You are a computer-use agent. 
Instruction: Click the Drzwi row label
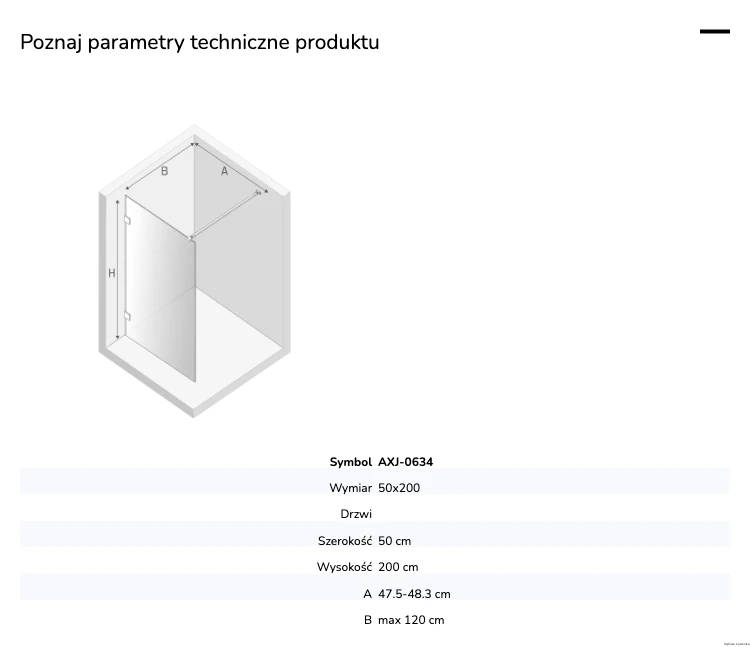click(356, 514)
